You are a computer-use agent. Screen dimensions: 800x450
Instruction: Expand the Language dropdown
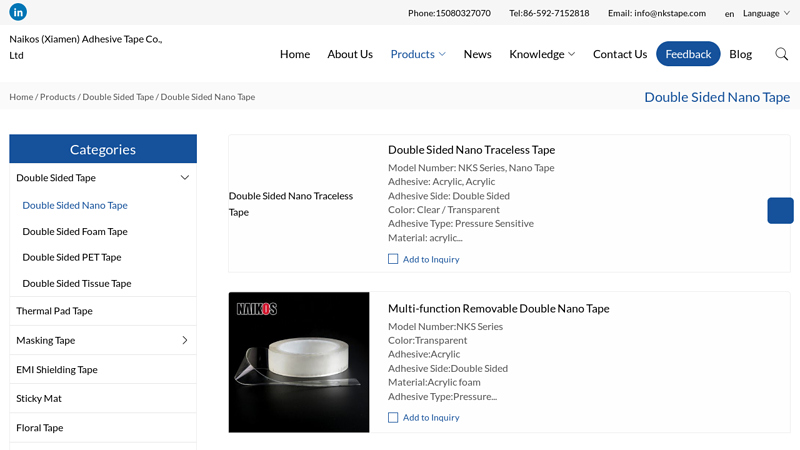coord(766,13)
